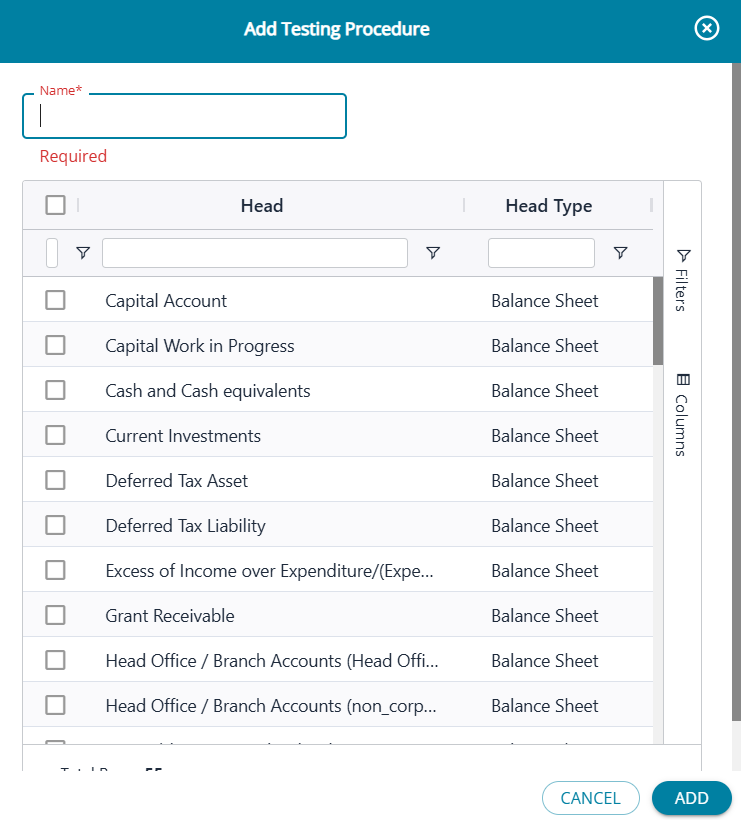
Task: Open the Head column filter options
Action: [x=433, y=253]
